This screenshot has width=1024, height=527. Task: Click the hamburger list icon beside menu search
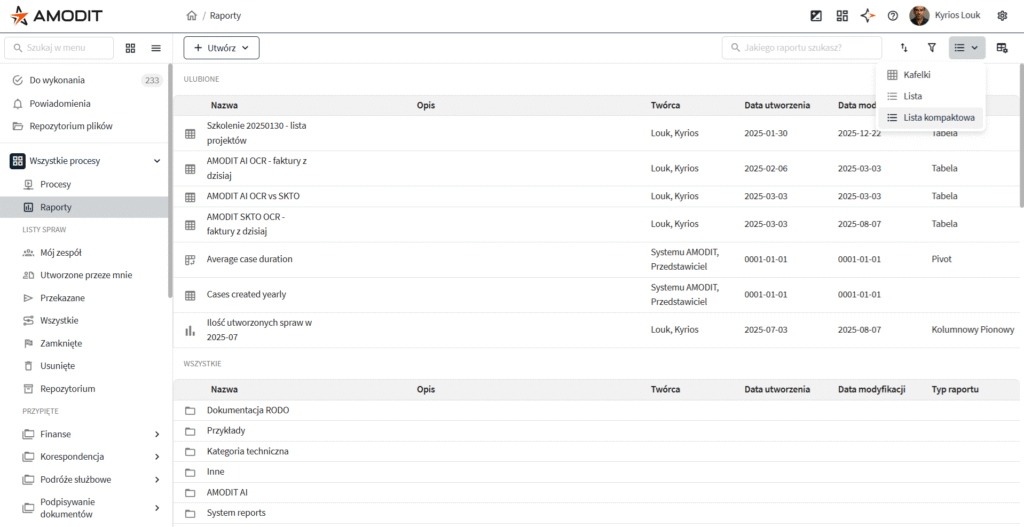click(x=156, y=48)
